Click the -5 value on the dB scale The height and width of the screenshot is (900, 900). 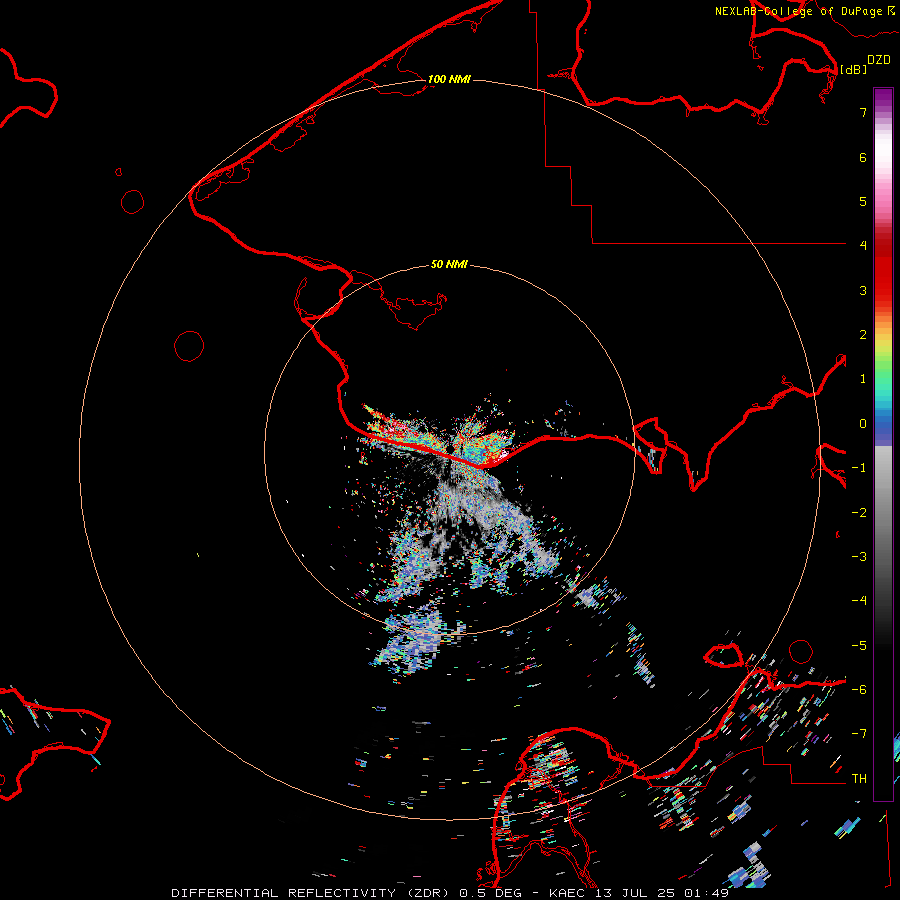(859, 646)
